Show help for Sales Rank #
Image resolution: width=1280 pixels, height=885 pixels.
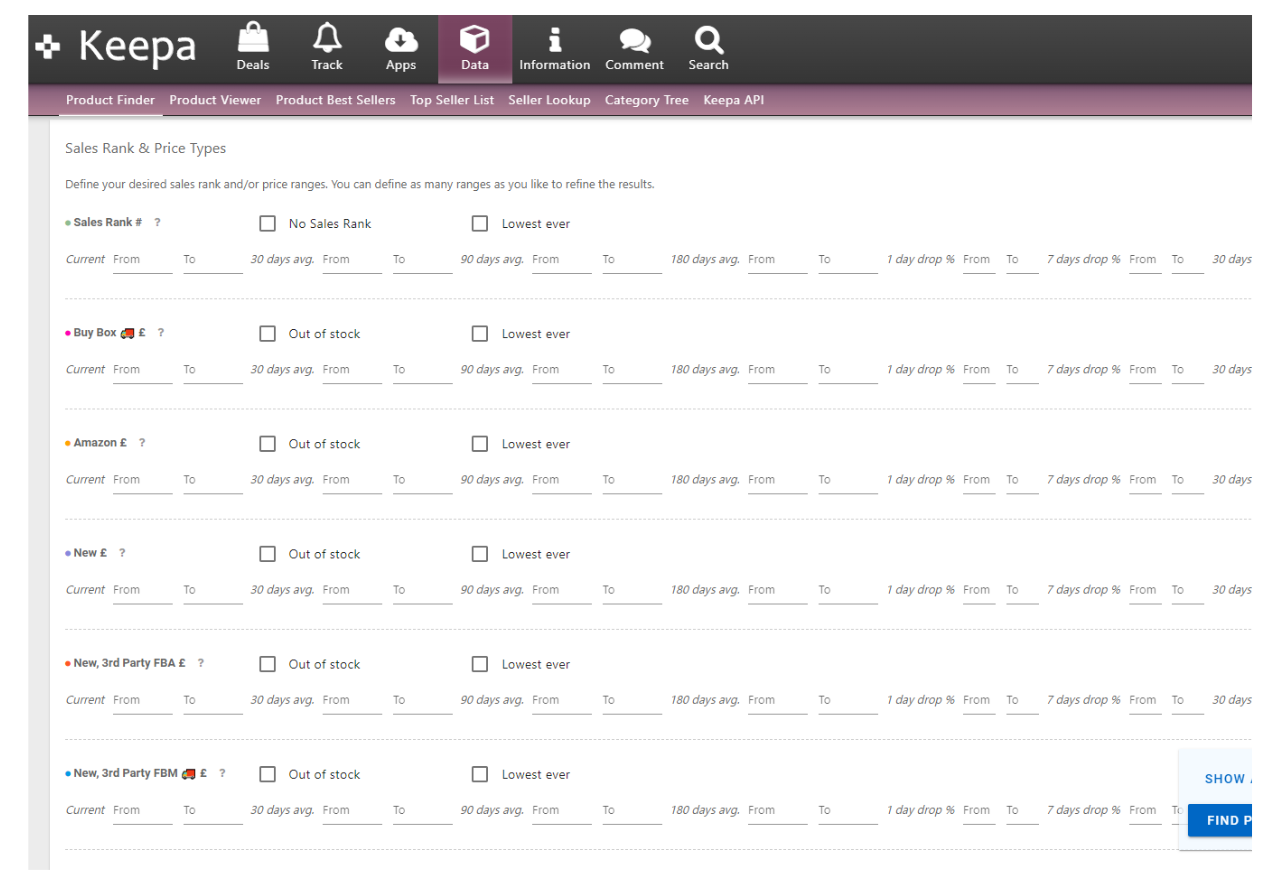(157, 223)
